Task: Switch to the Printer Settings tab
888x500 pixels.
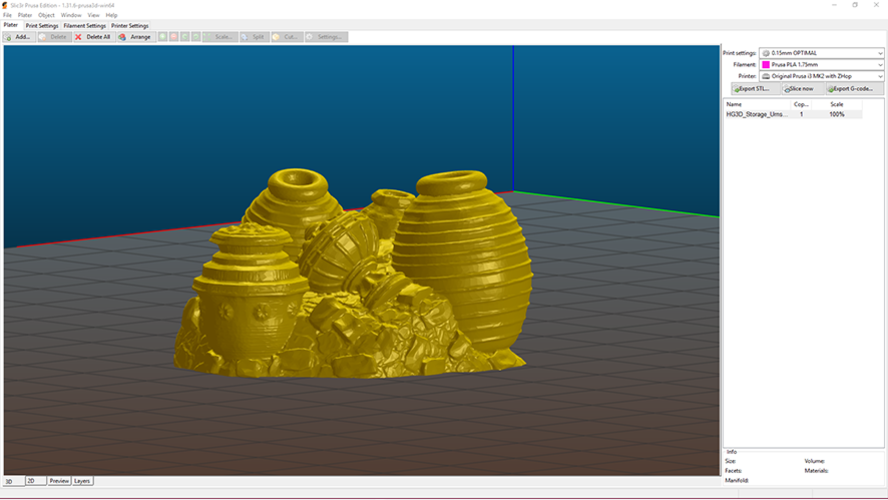Action: tap(130, 26)
